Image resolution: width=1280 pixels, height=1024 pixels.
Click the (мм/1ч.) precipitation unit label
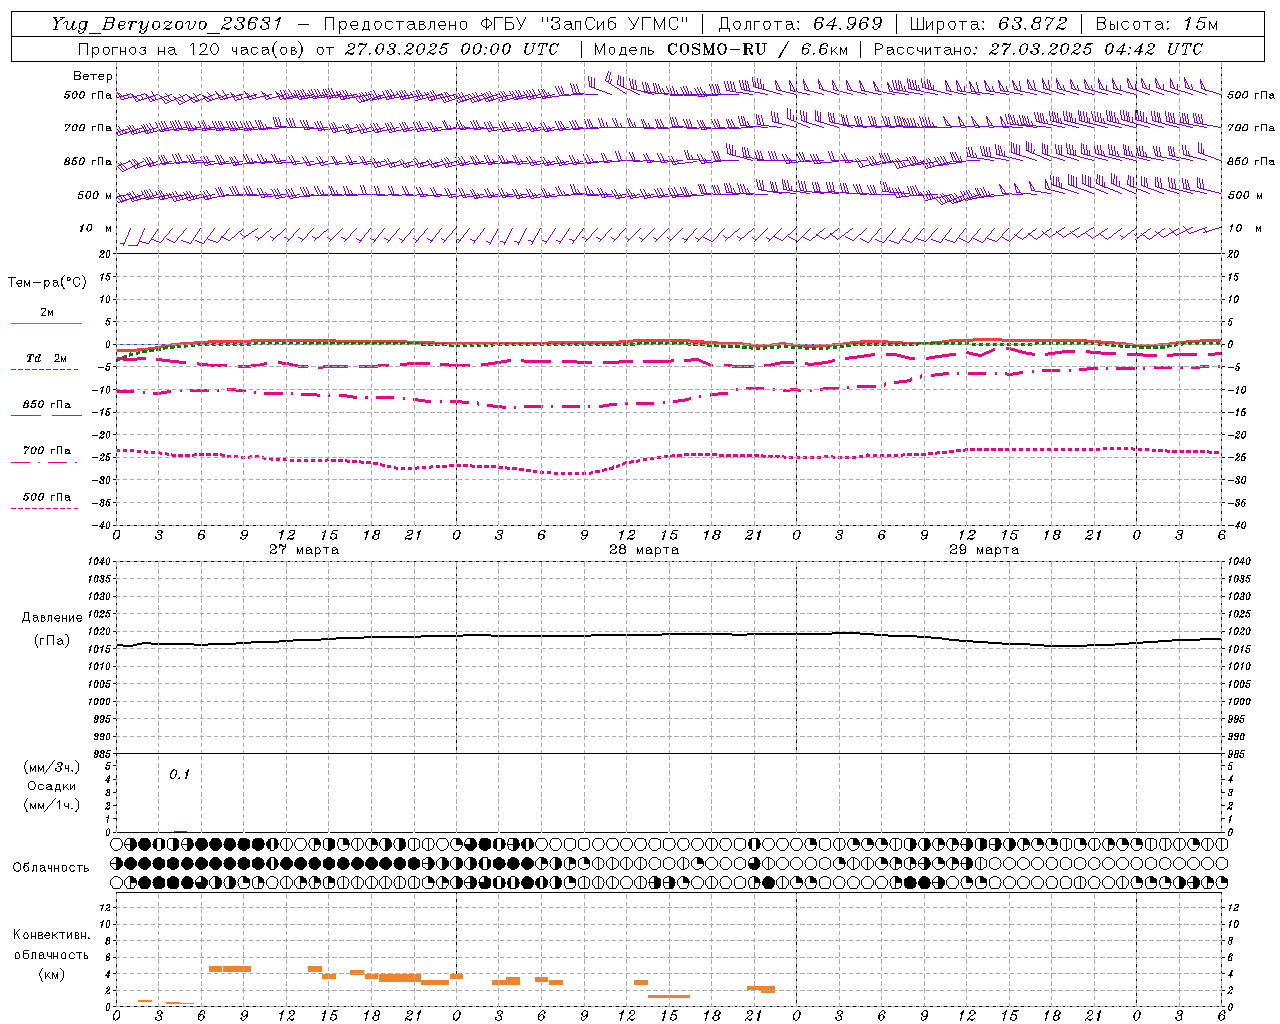click(x=52, y=805)
